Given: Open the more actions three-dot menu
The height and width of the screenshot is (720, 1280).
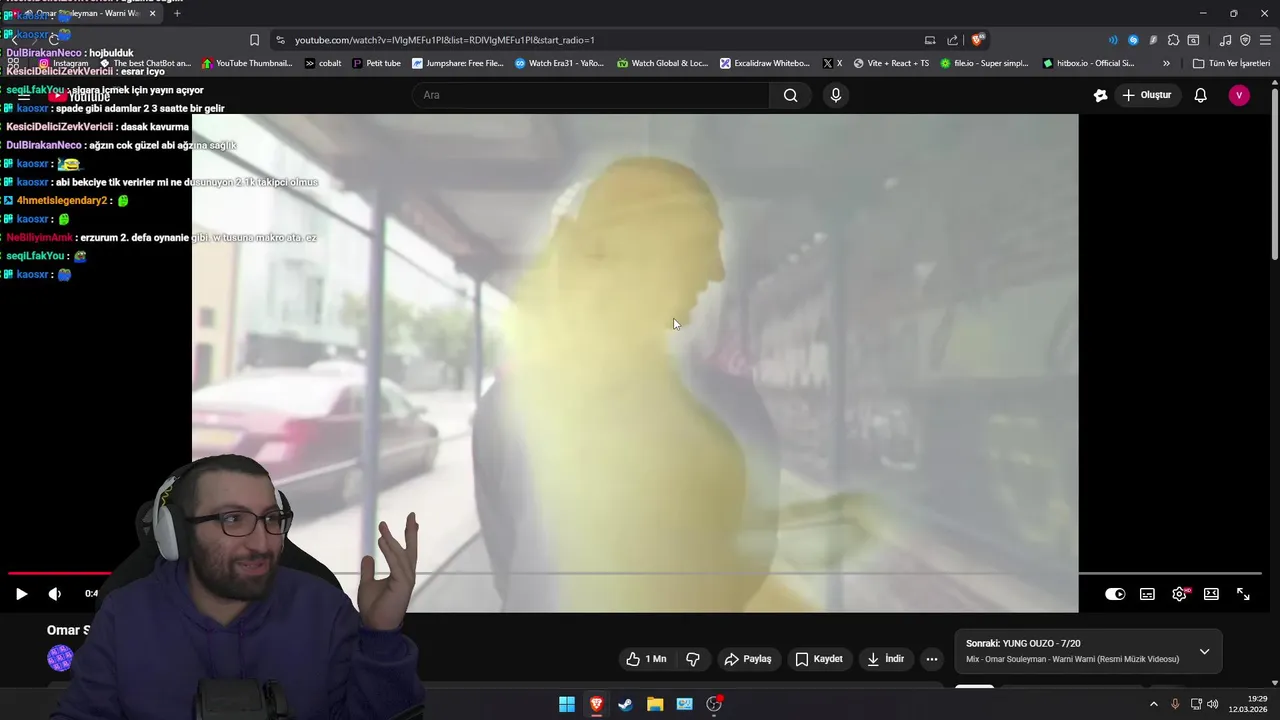Looking at the screenshot, I should [x=932, y=659].
